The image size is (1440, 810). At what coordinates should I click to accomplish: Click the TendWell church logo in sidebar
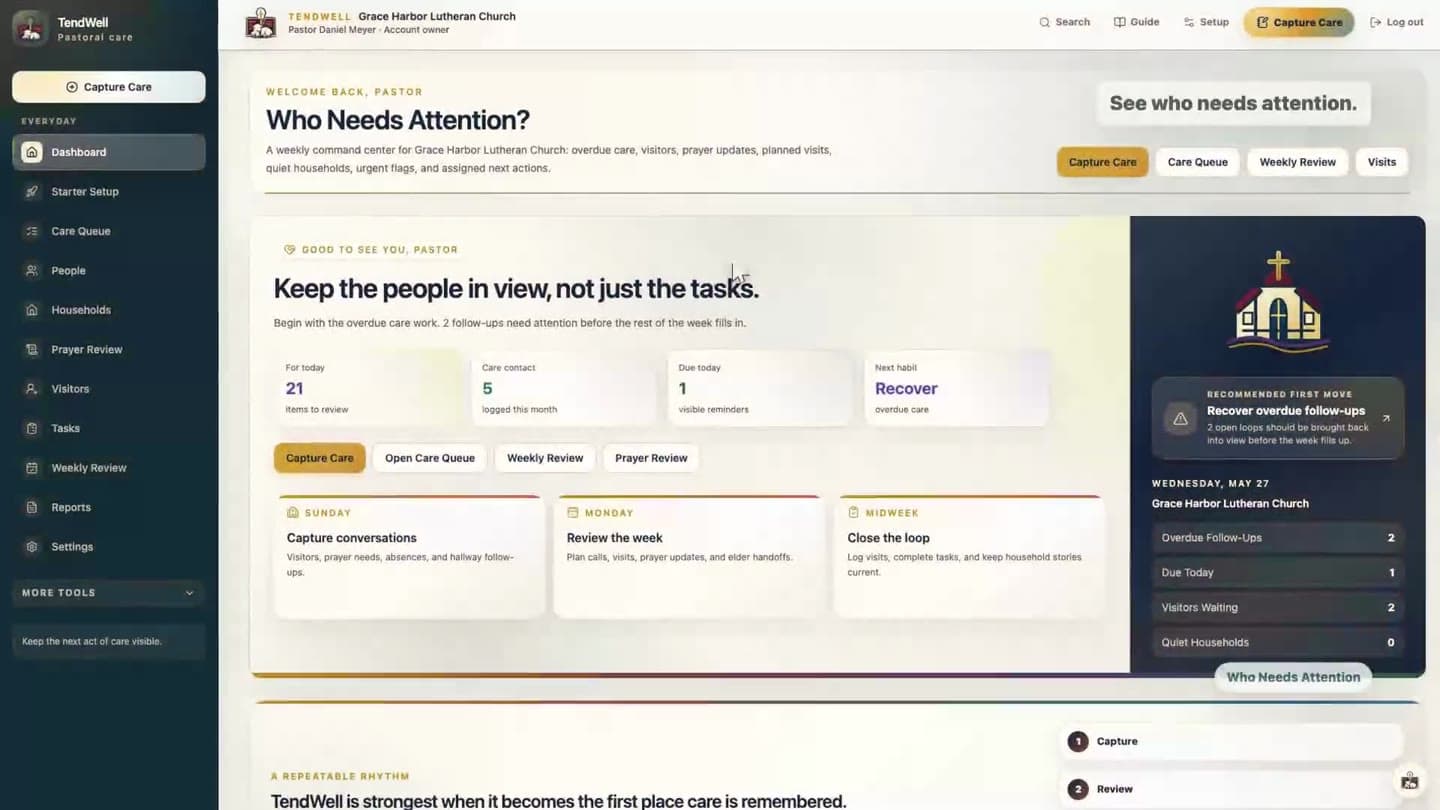[x=30, y=29]
